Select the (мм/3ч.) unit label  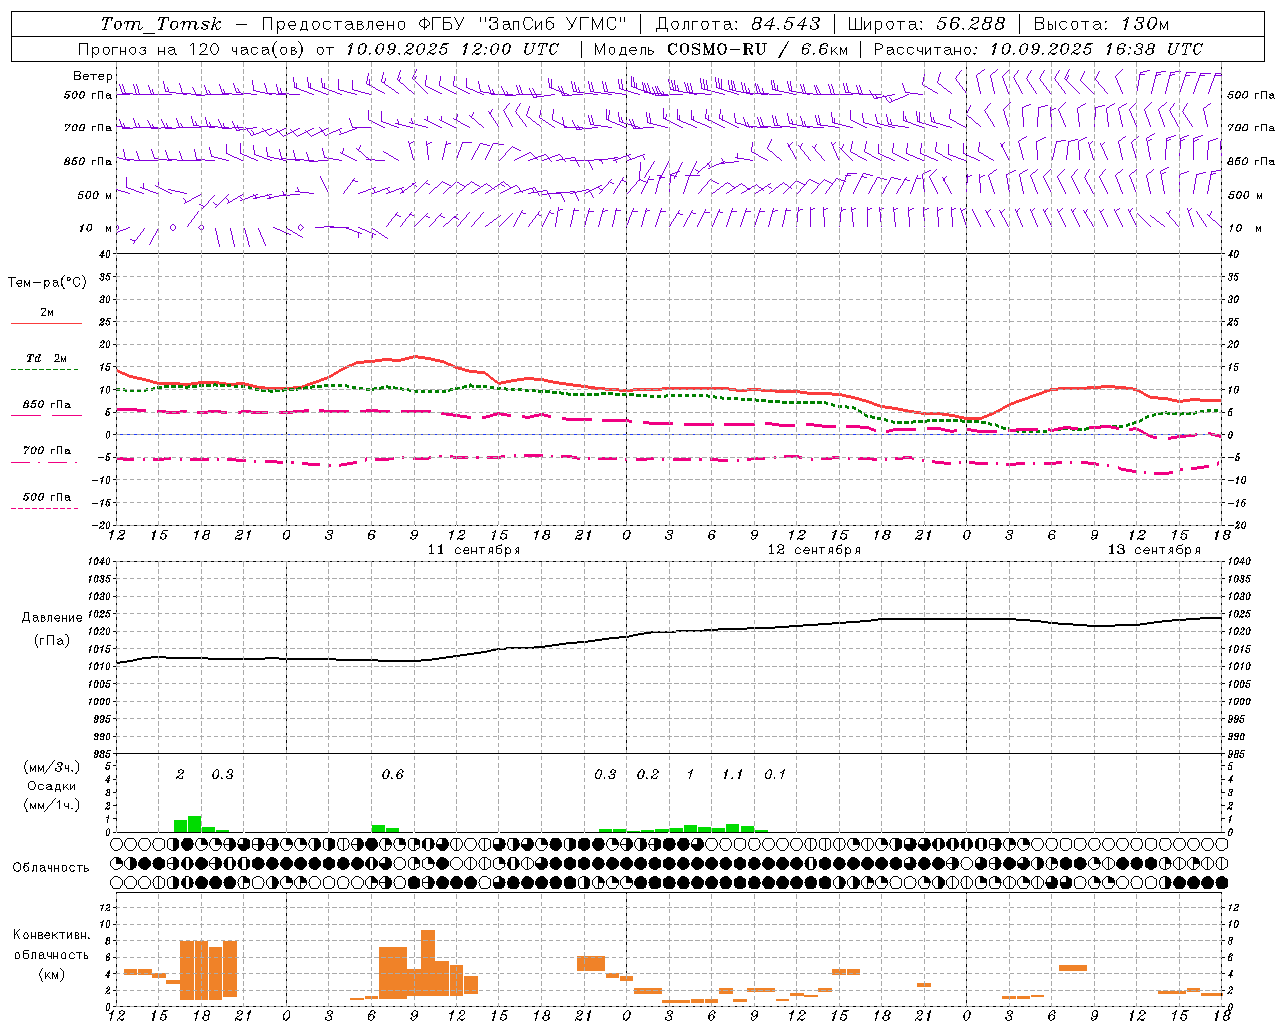coord(52,768)
